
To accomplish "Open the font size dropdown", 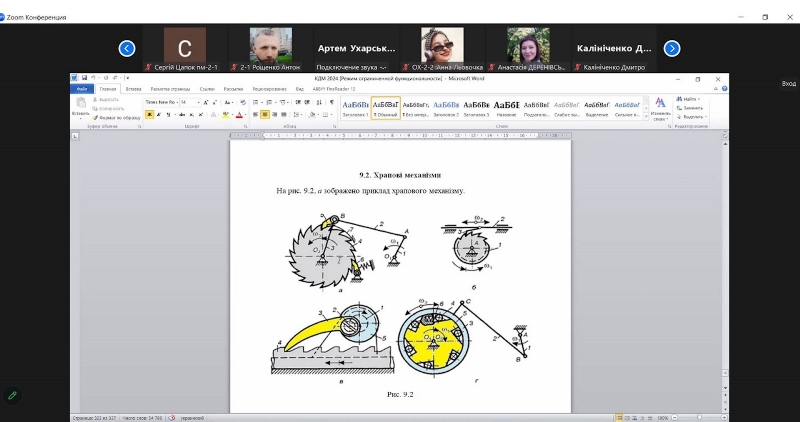I will pyautogui.click(x=197, y=103).
